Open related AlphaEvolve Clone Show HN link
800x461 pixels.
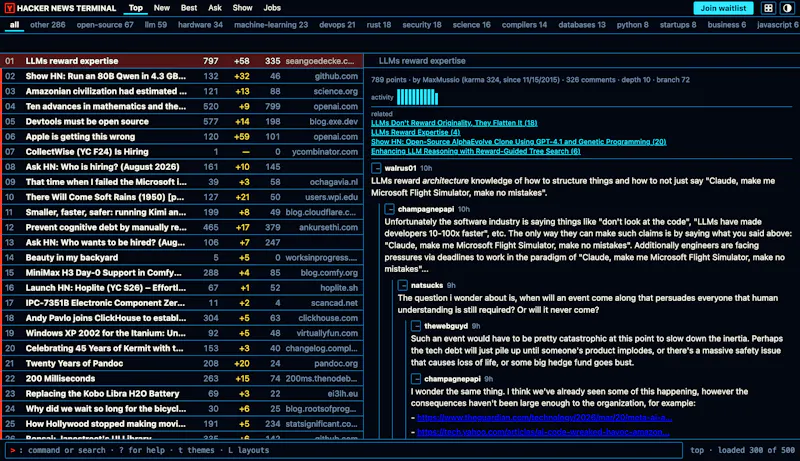pos(518,142)
